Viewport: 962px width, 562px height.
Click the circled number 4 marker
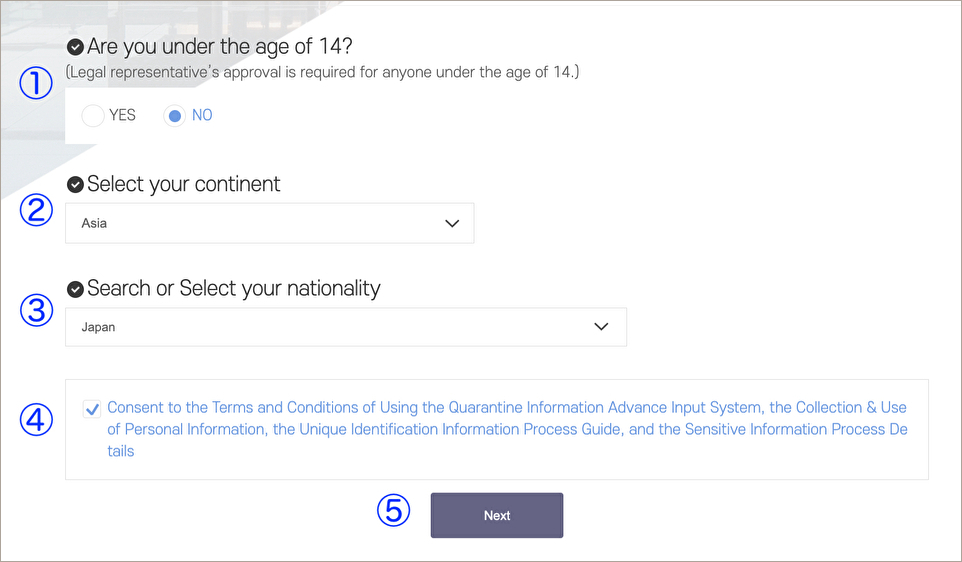click(36, 420)
